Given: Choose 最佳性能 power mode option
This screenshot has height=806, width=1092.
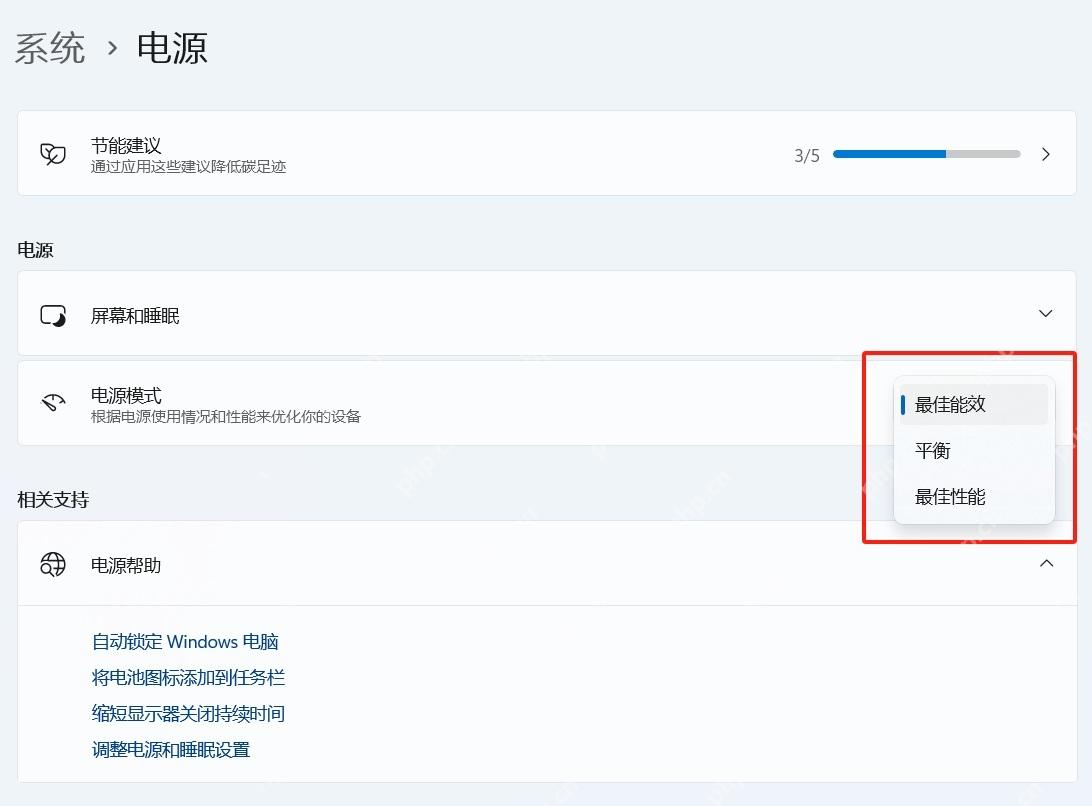Looking at the screenshot, I should point(974,497).
